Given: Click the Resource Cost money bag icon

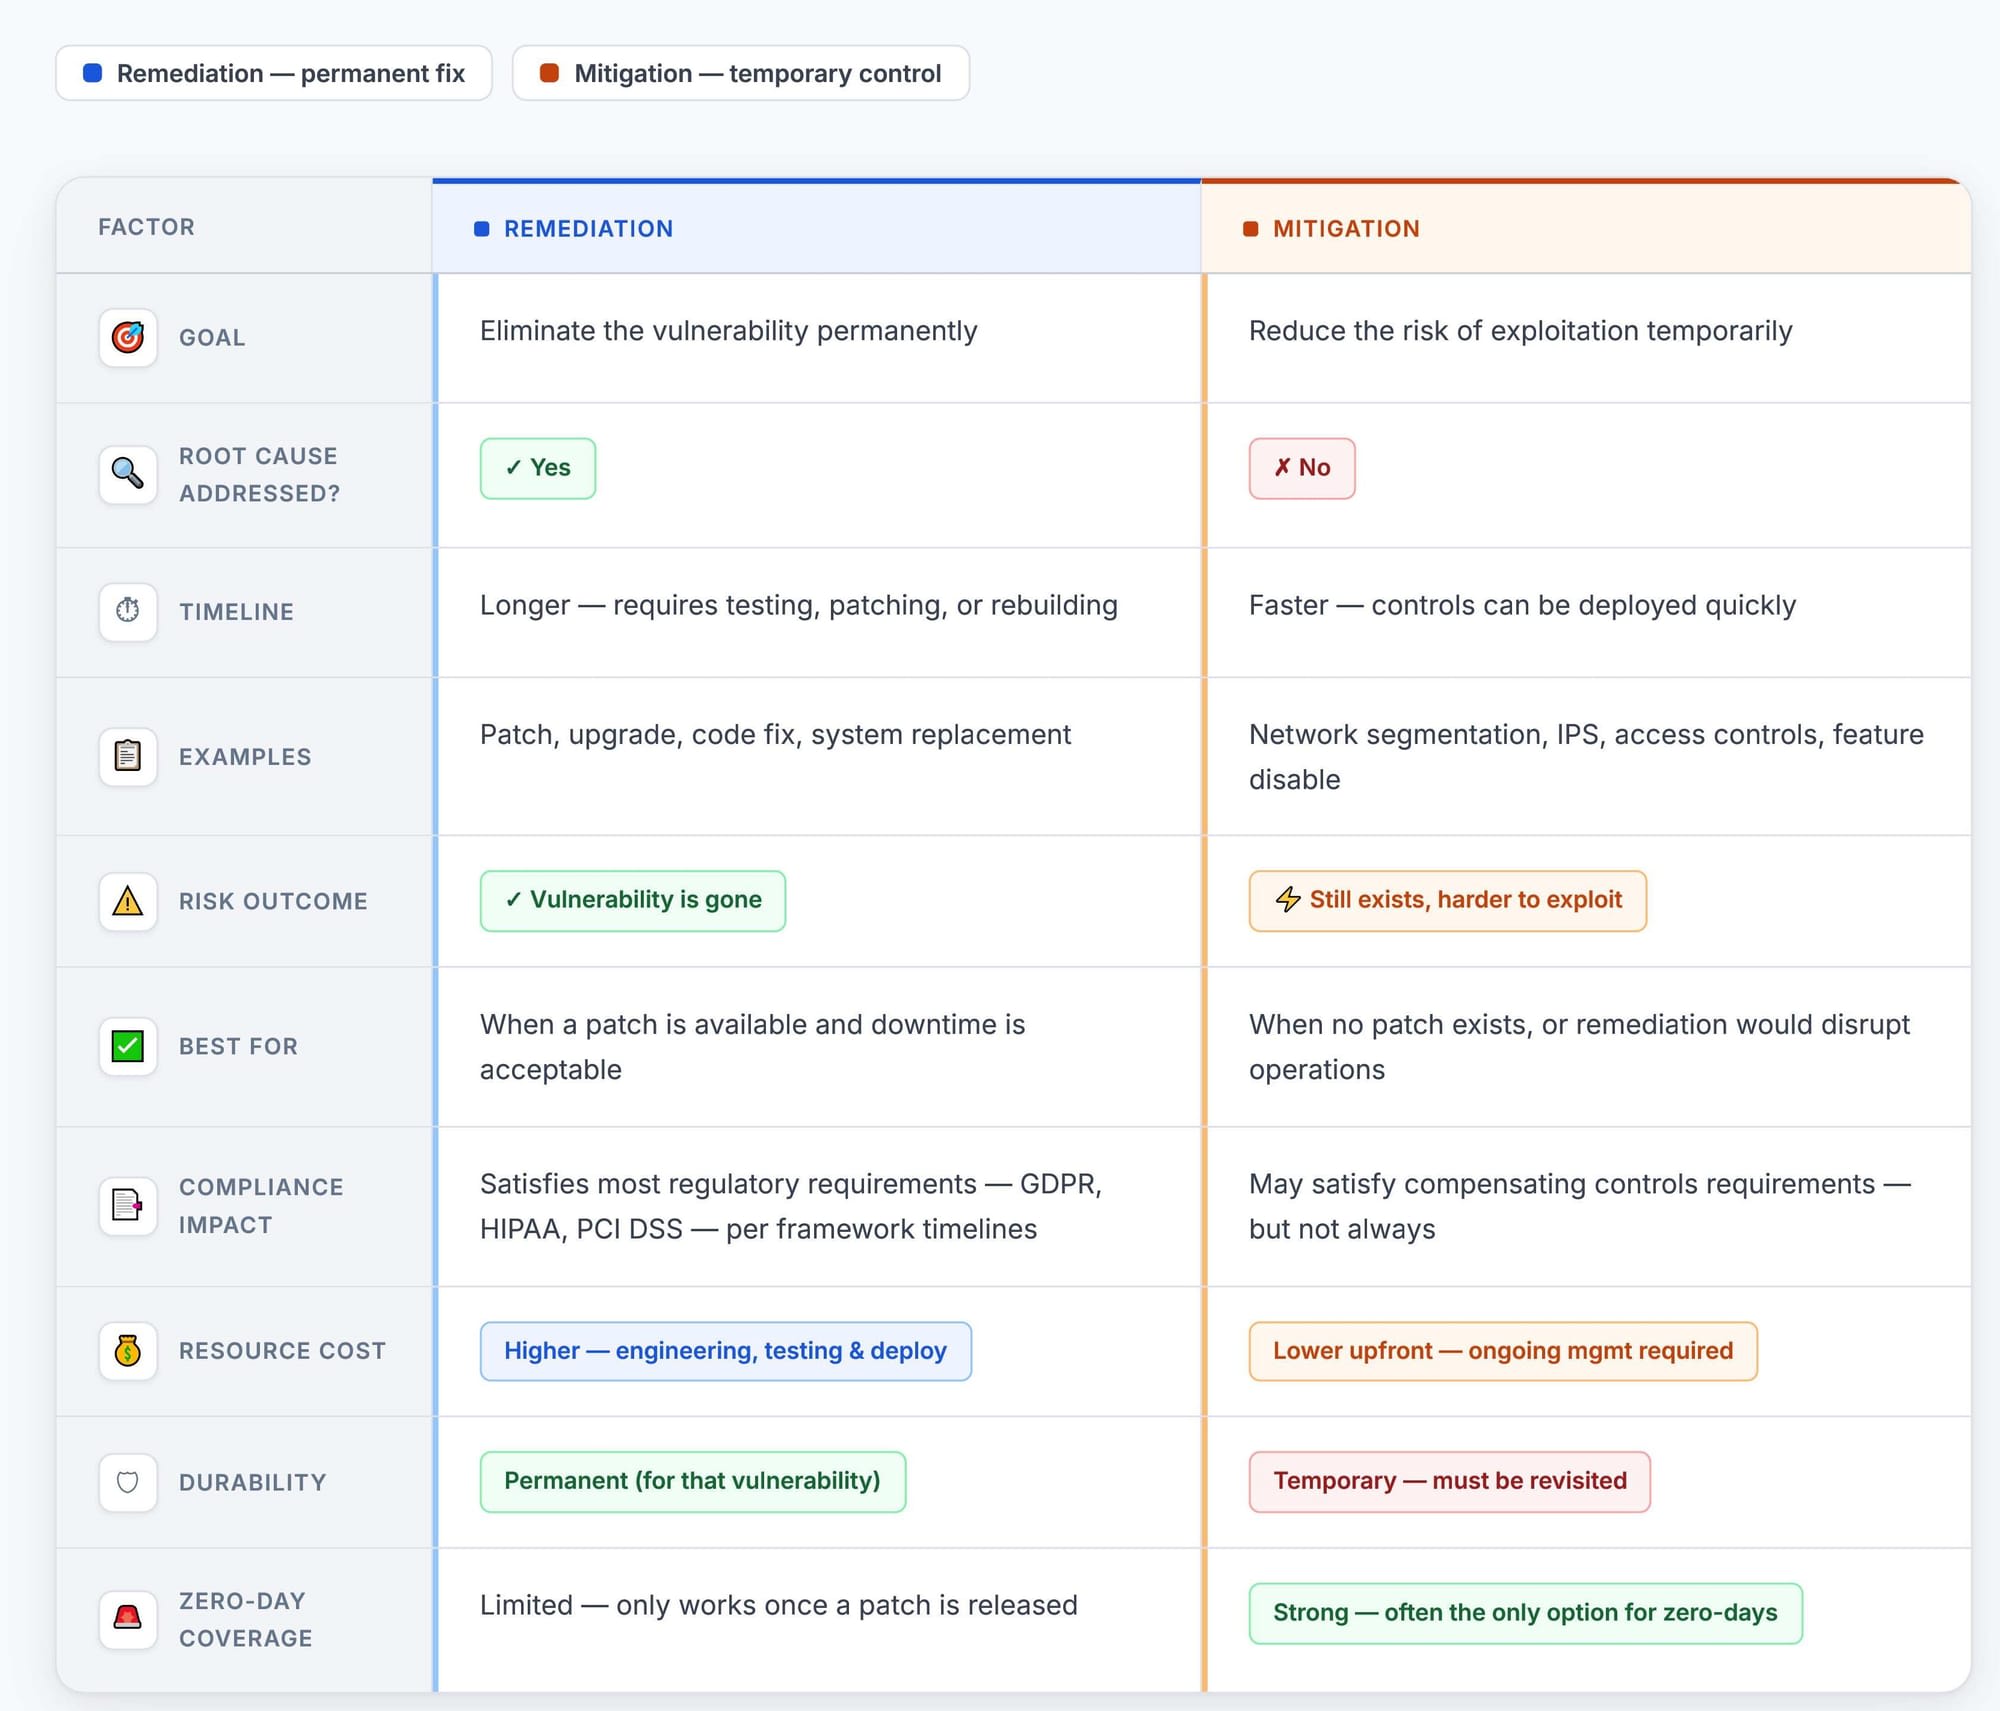Looking at the screenshot, I should [128, 1351].
